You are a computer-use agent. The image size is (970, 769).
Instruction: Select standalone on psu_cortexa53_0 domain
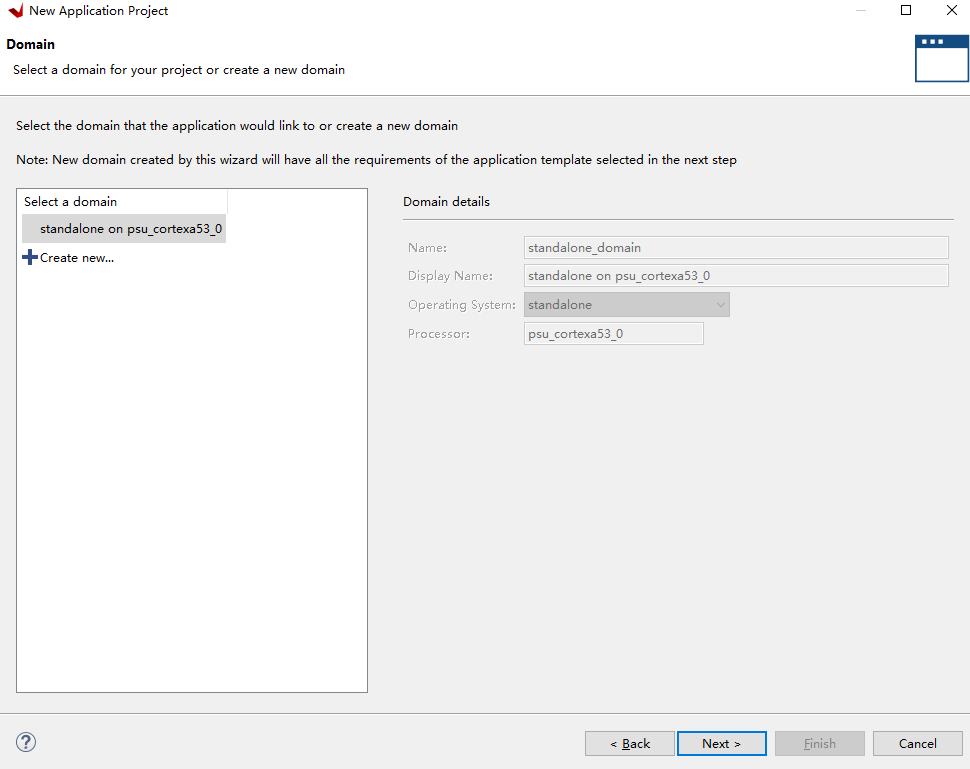point(130,229)
